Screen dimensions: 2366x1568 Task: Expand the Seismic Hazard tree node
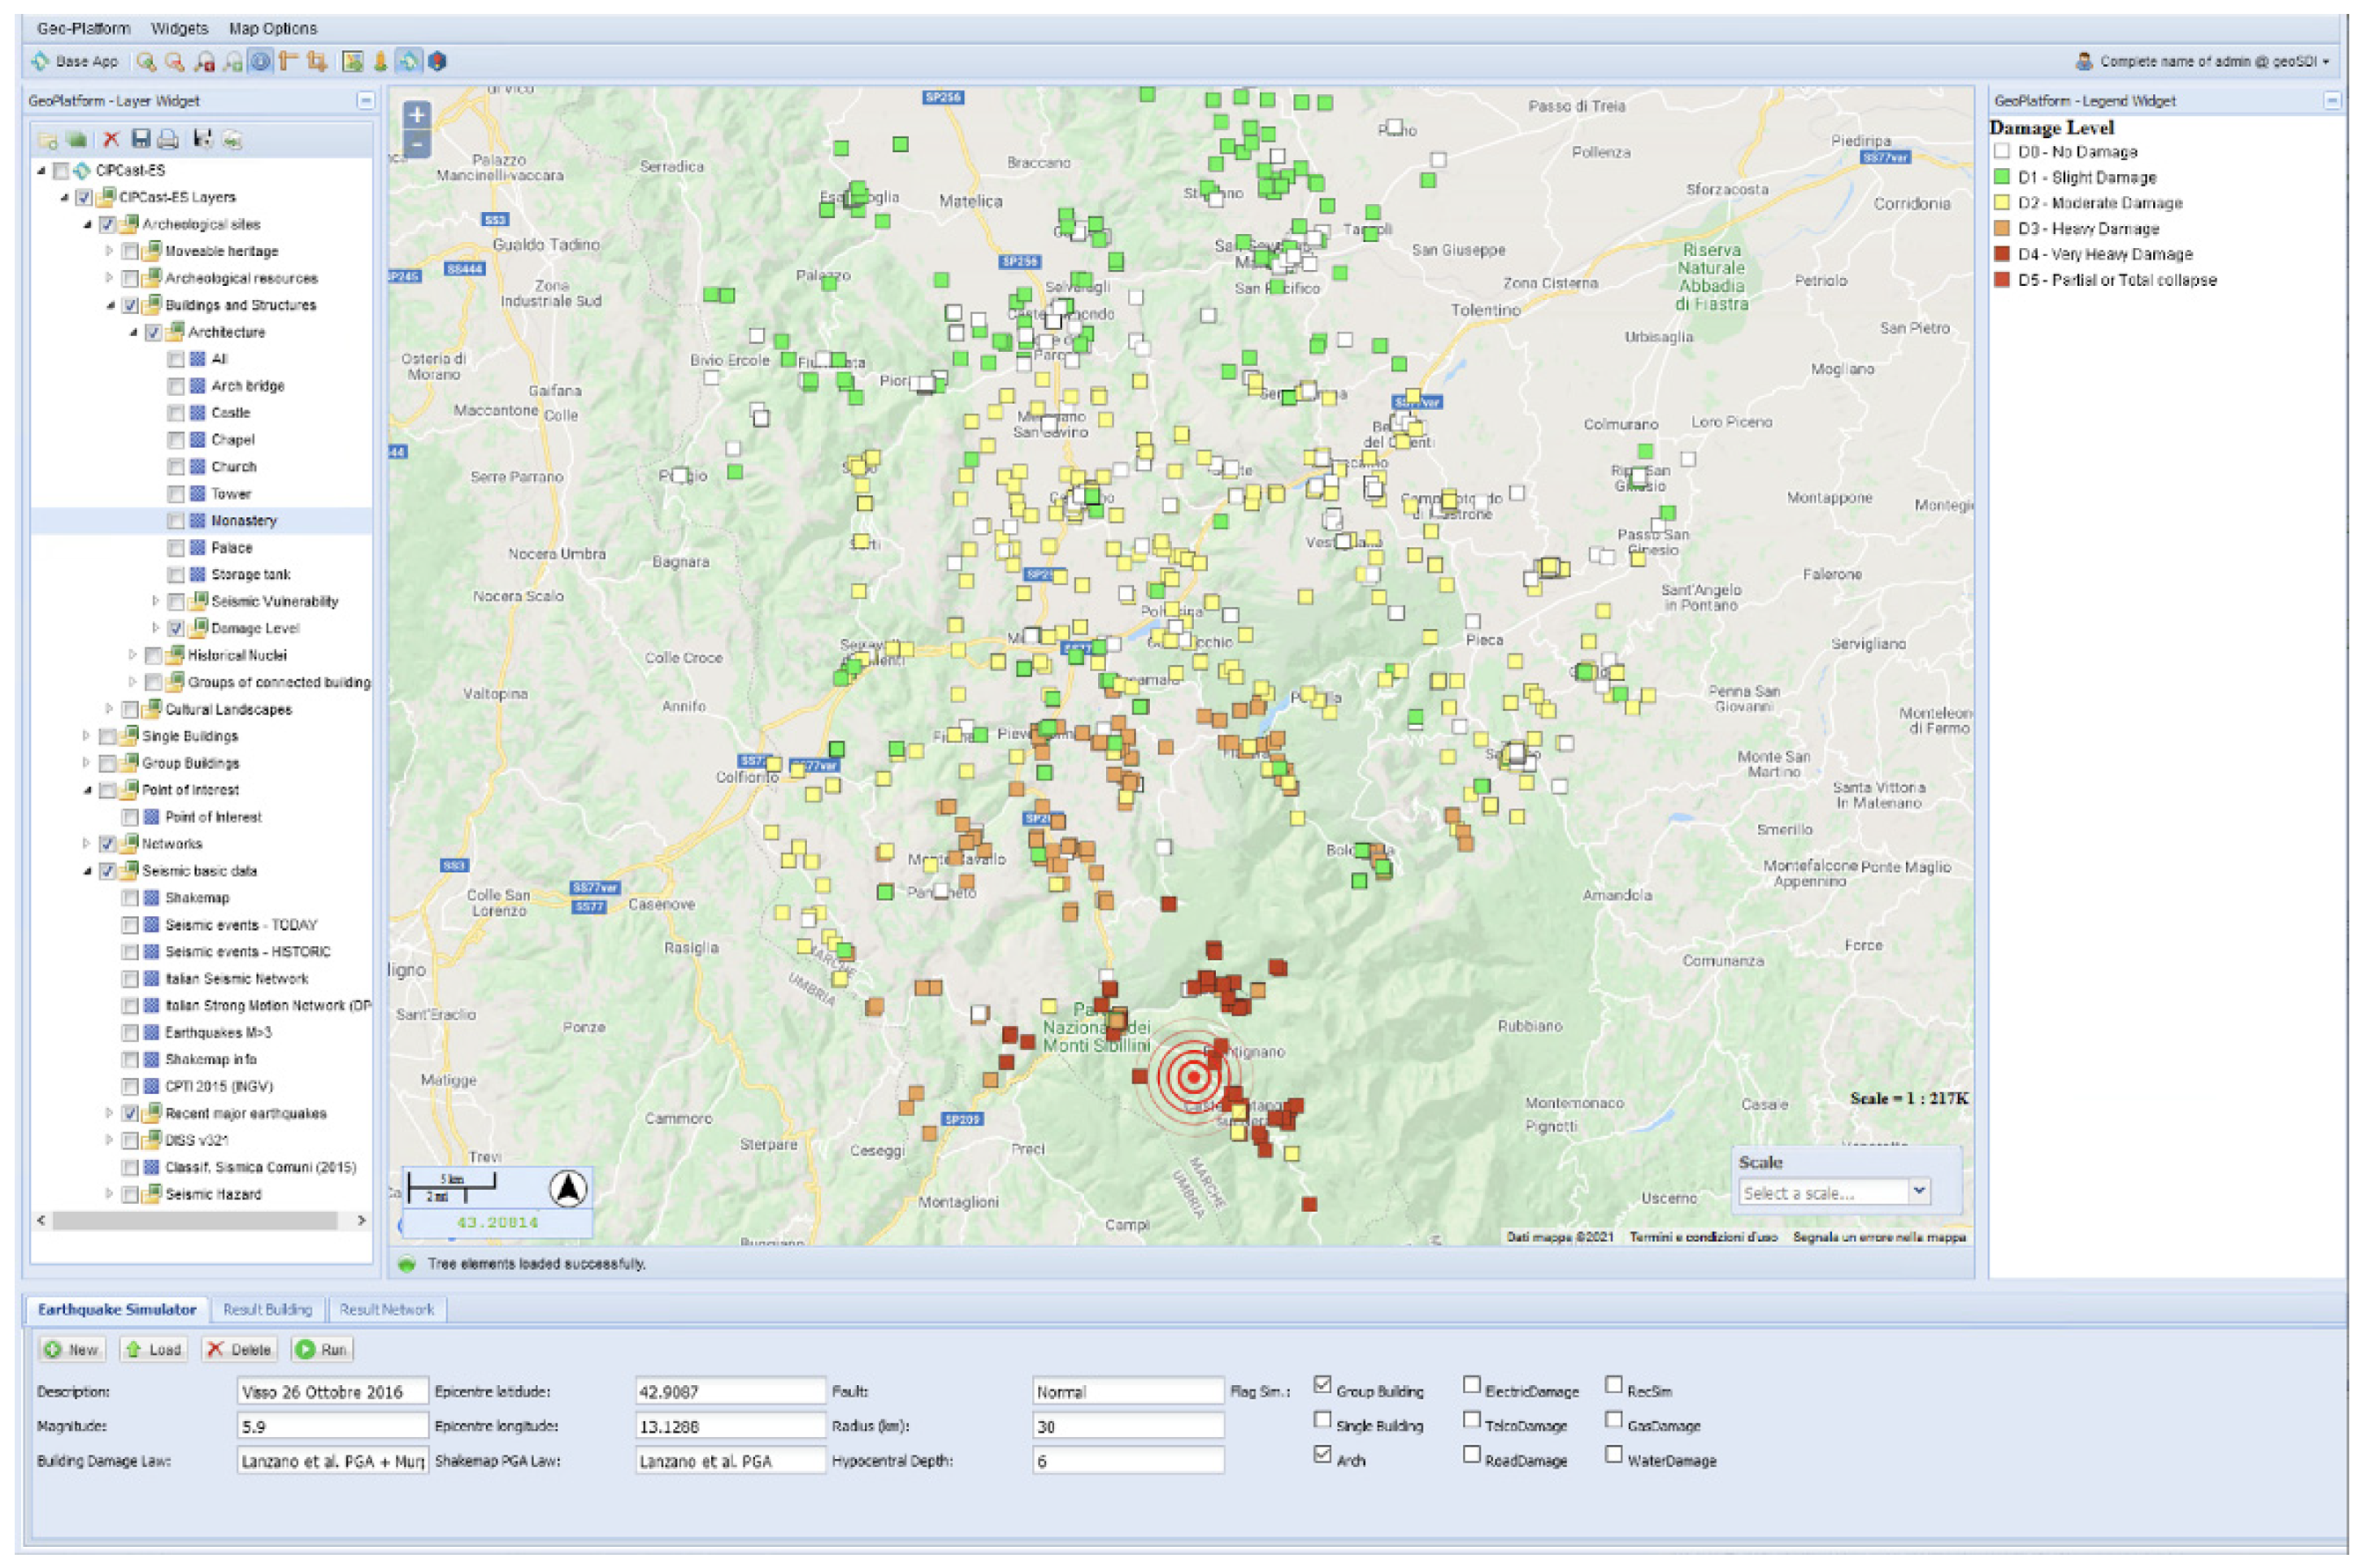click(x=109, y=1194)
